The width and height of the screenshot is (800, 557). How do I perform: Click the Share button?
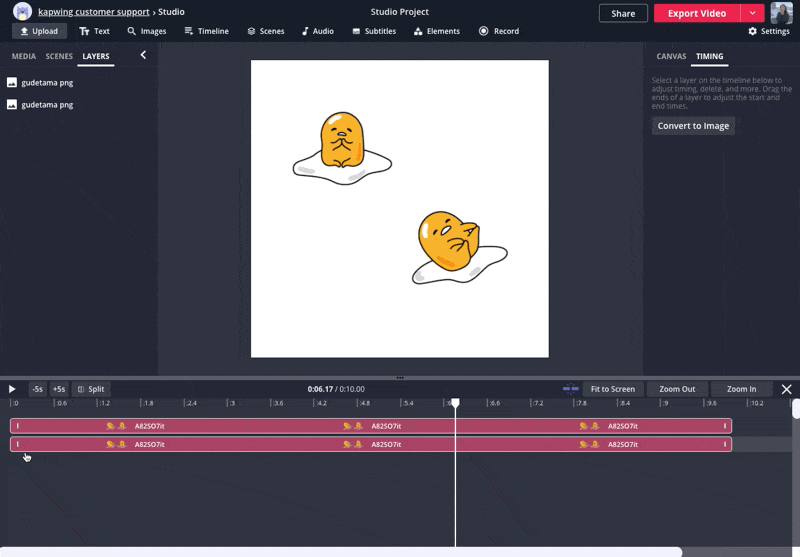(x=623, y=13)
